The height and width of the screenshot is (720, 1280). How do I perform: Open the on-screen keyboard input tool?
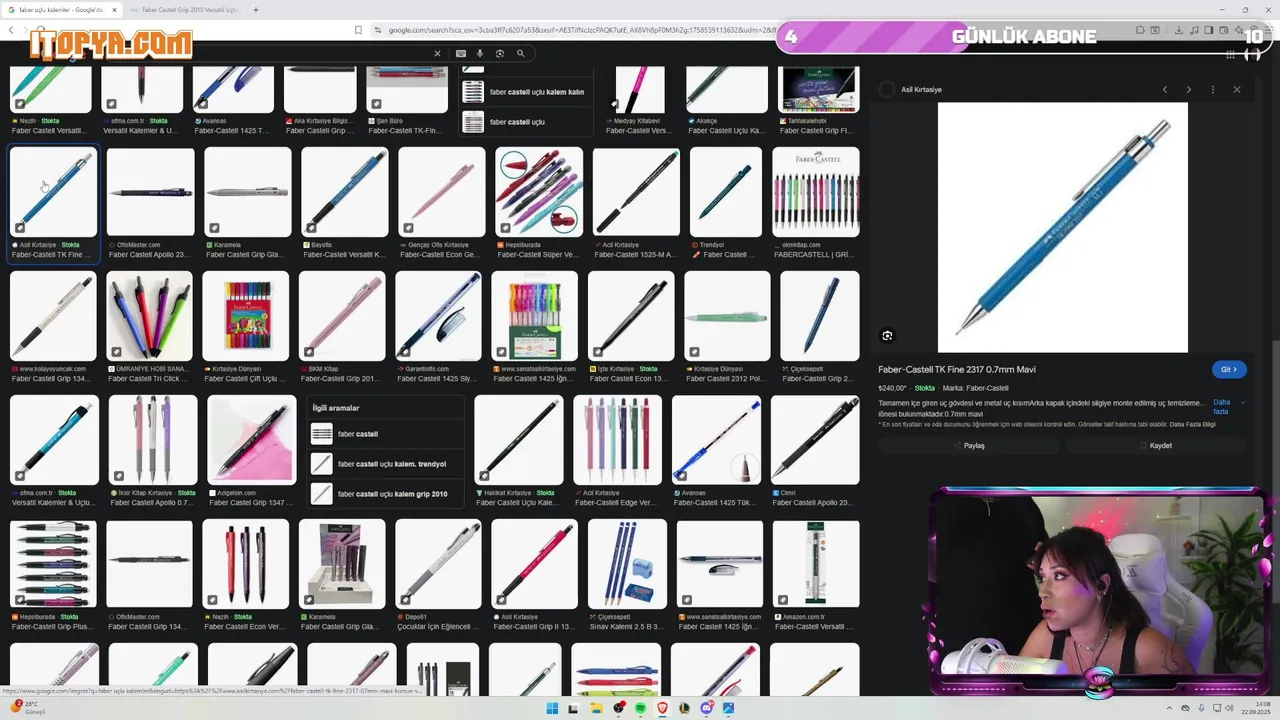(x=461, y=53)
